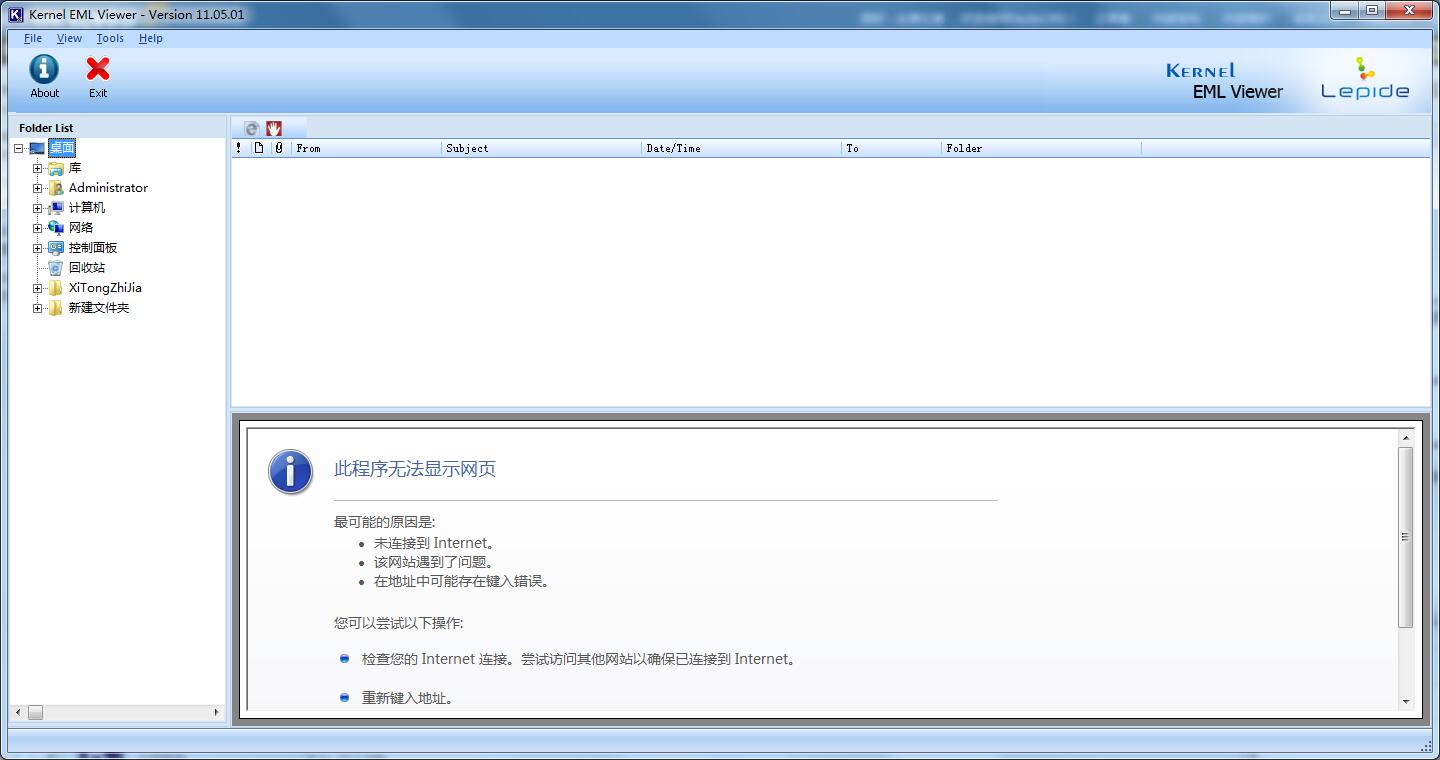Sort emails by Date/Time column

coord(741,148)
